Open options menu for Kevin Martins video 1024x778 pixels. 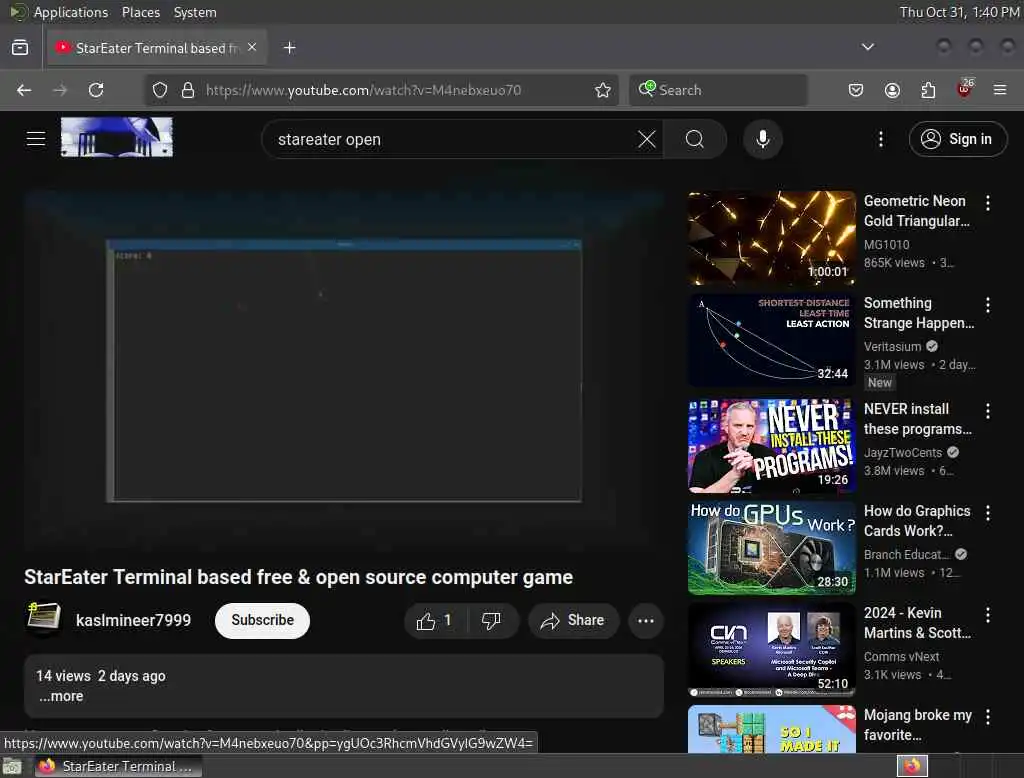[988, 615]
